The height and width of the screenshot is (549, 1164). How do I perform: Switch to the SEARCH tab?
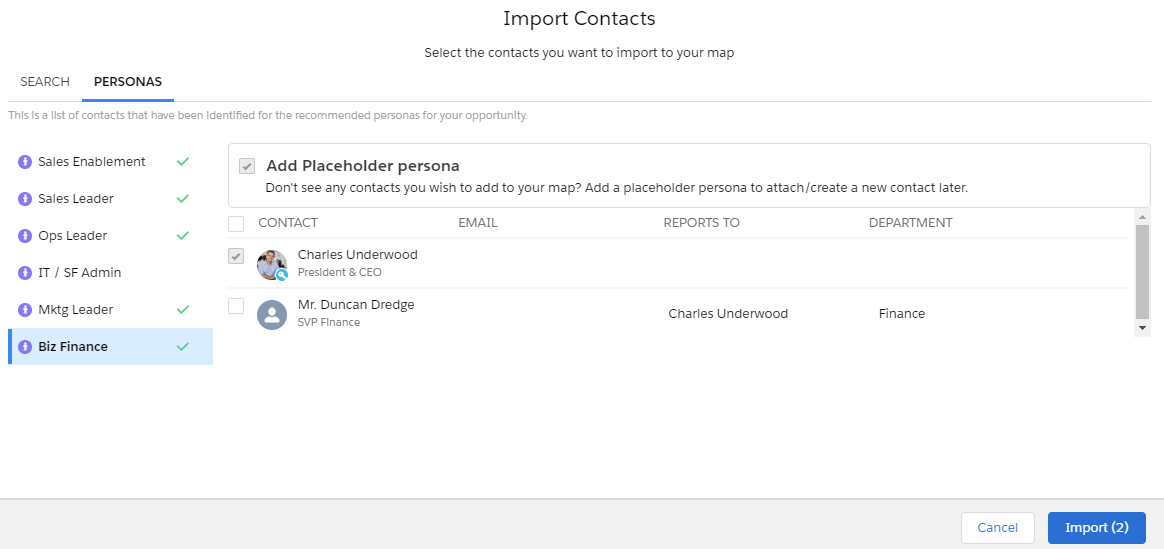coord(45,82)
